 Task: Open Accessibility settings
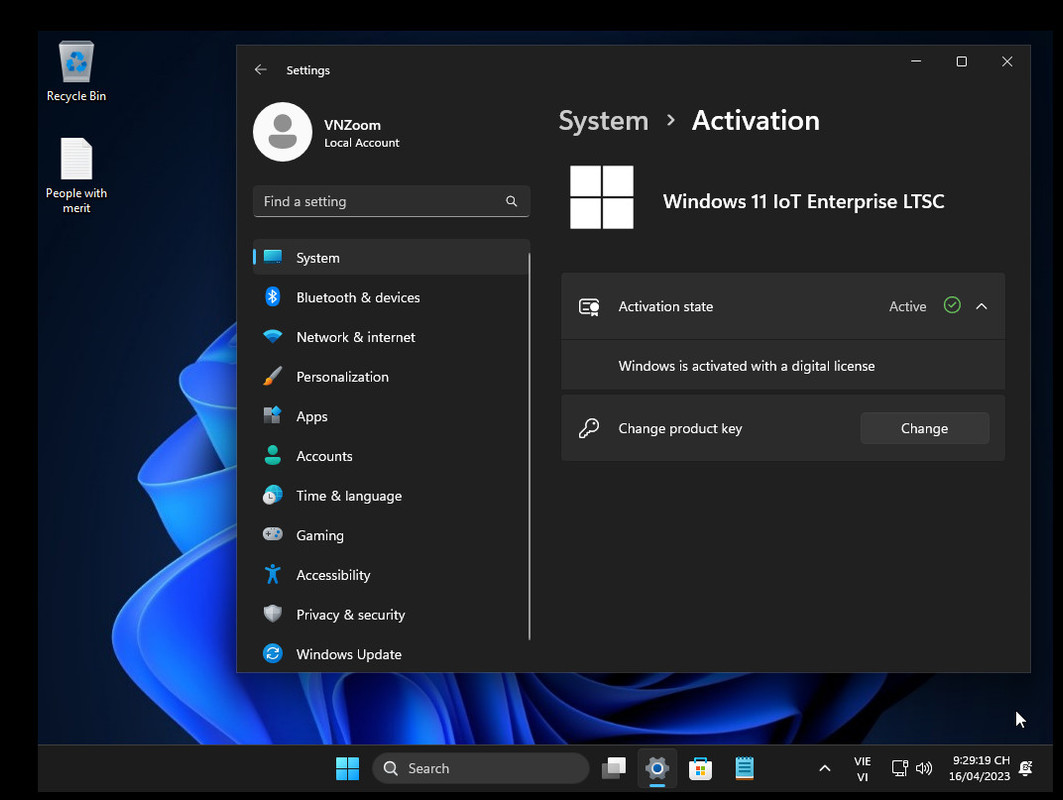391,575
